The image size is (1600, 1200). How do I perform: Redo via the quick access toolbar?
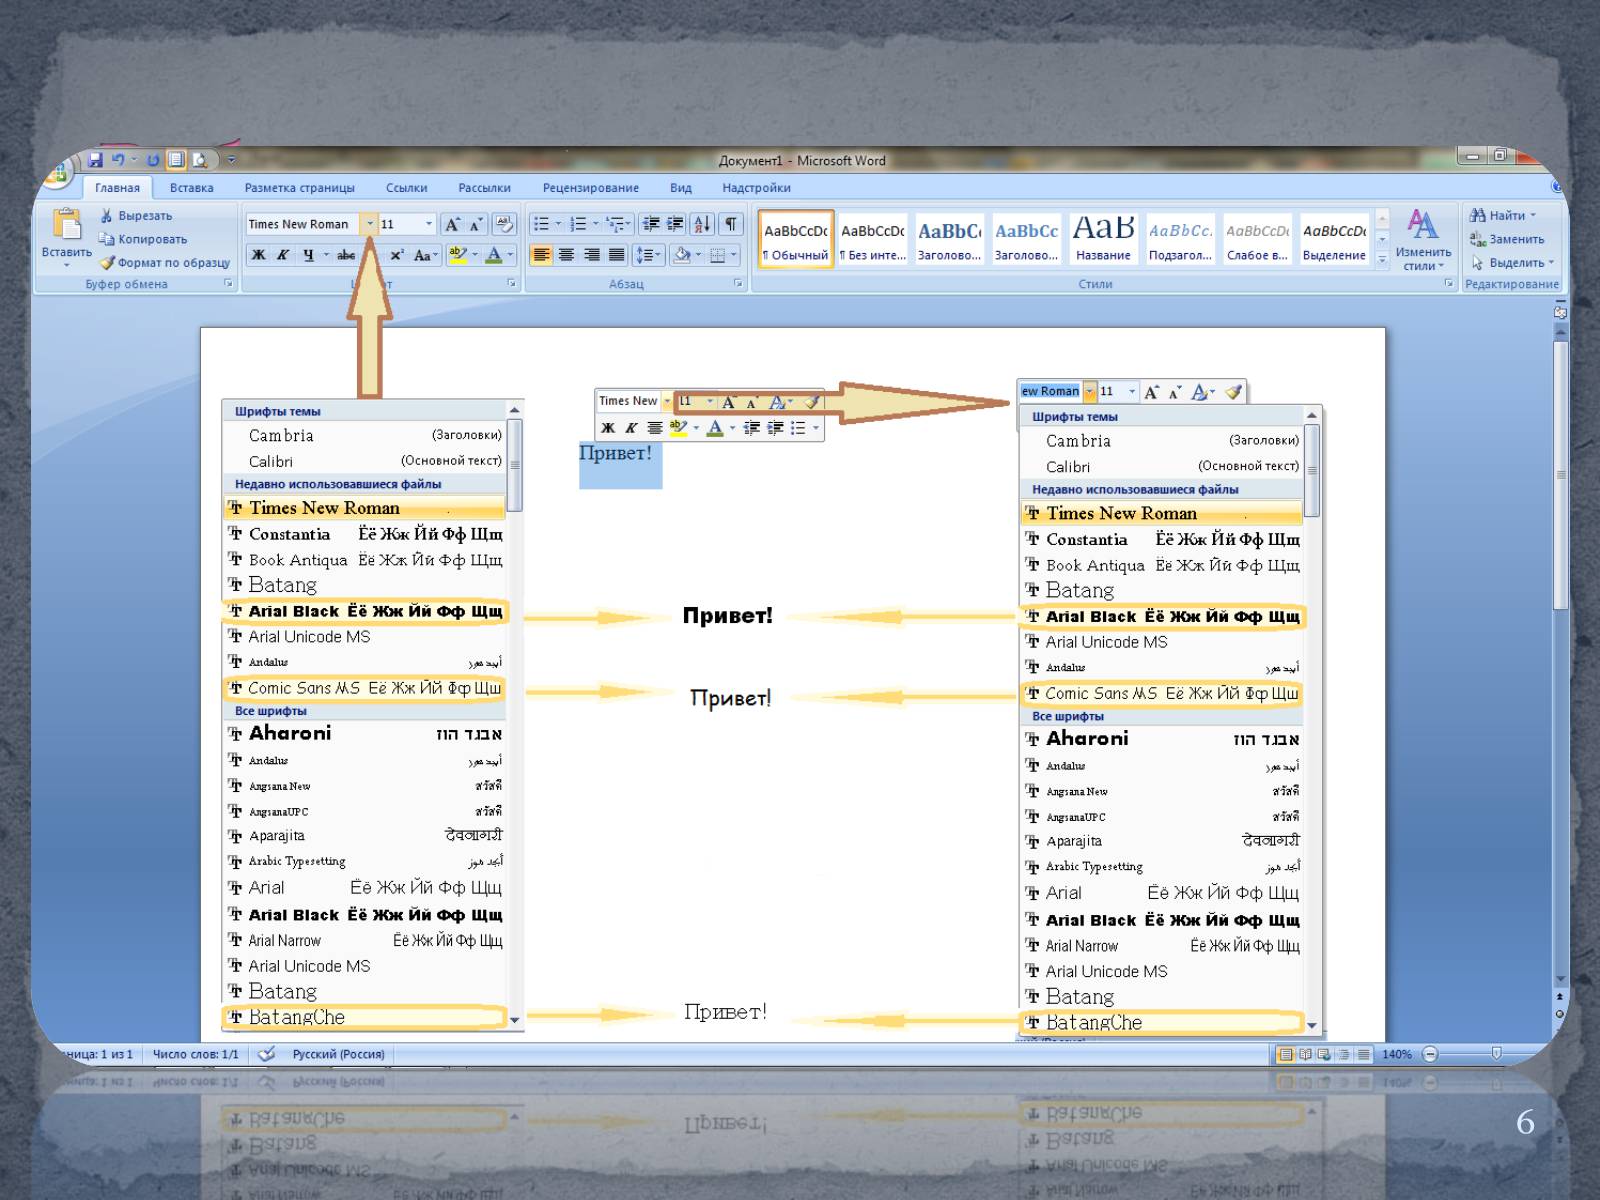153,160
